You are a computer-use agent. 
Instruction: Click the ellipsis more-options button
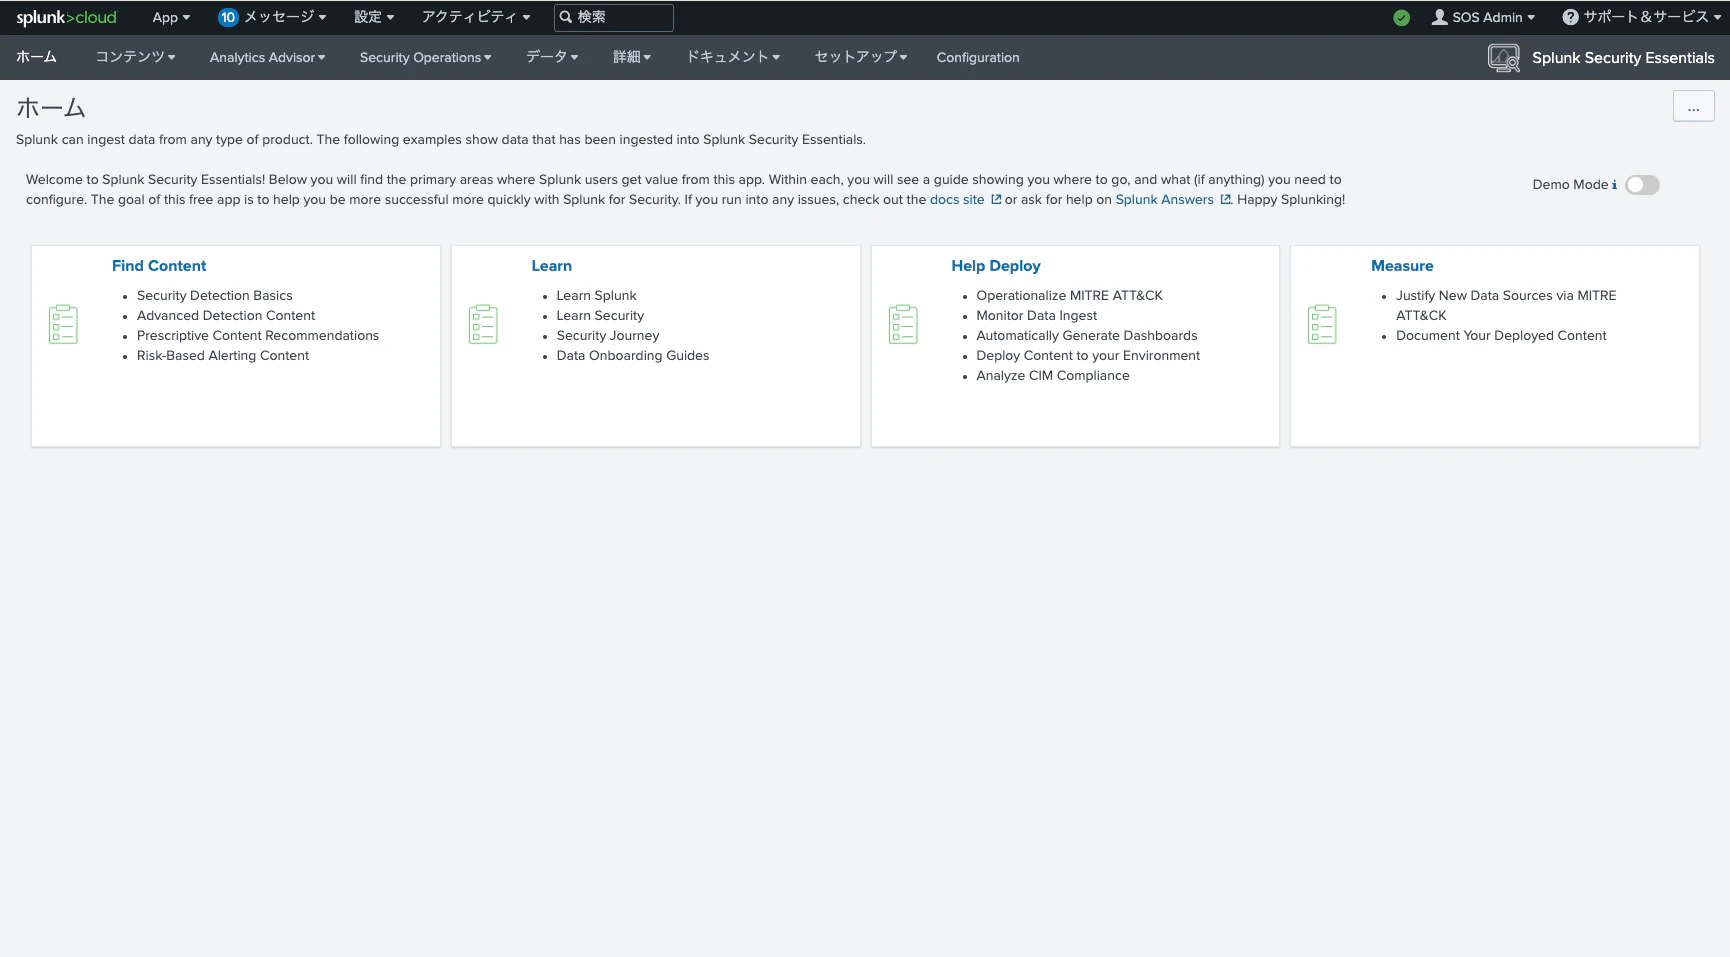[1693, 106]
